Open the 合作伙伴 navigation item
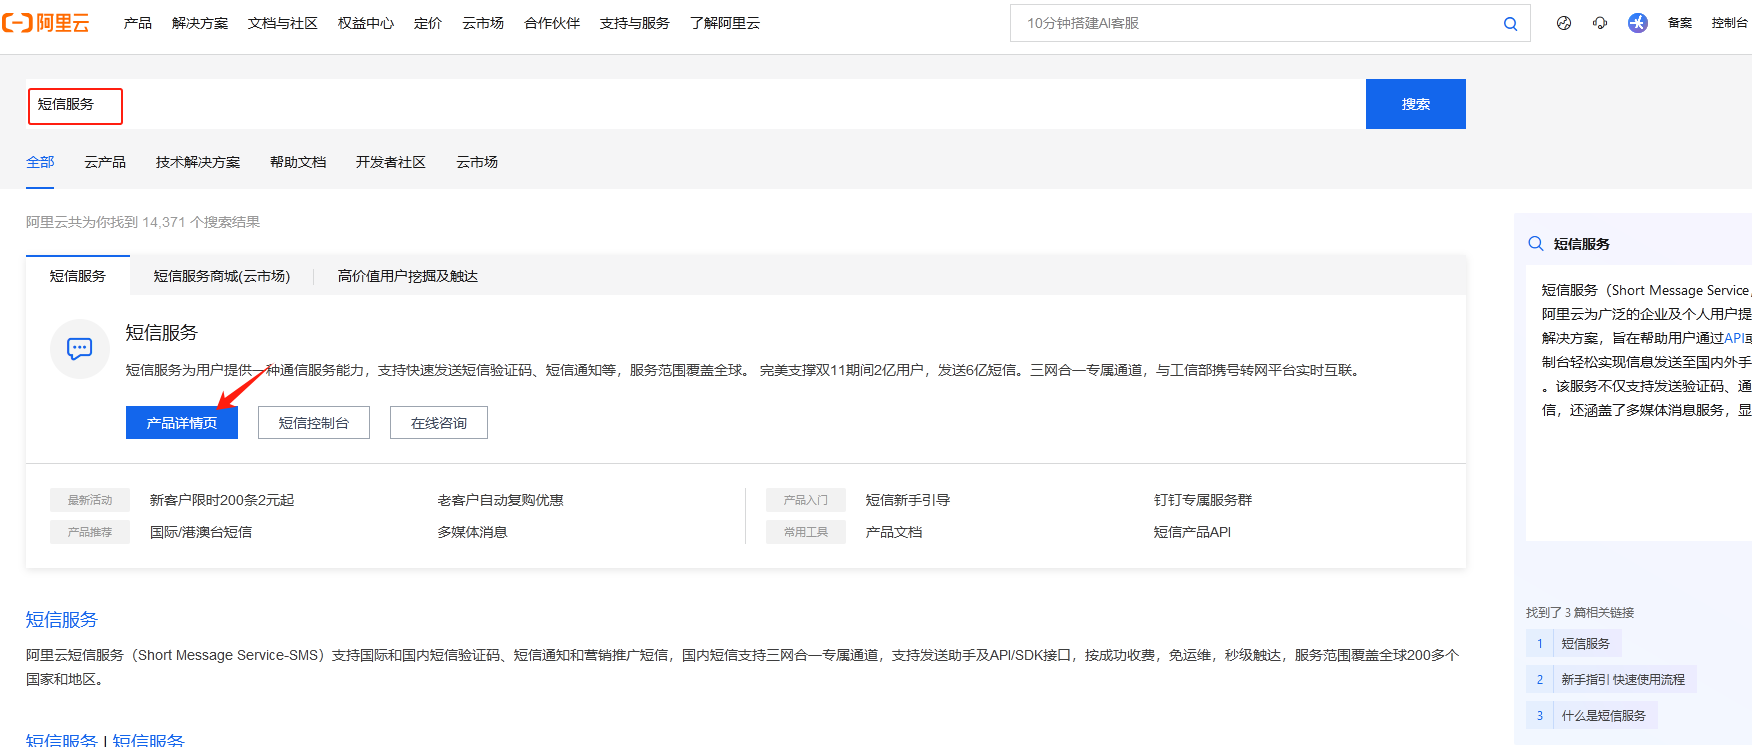 552,23
